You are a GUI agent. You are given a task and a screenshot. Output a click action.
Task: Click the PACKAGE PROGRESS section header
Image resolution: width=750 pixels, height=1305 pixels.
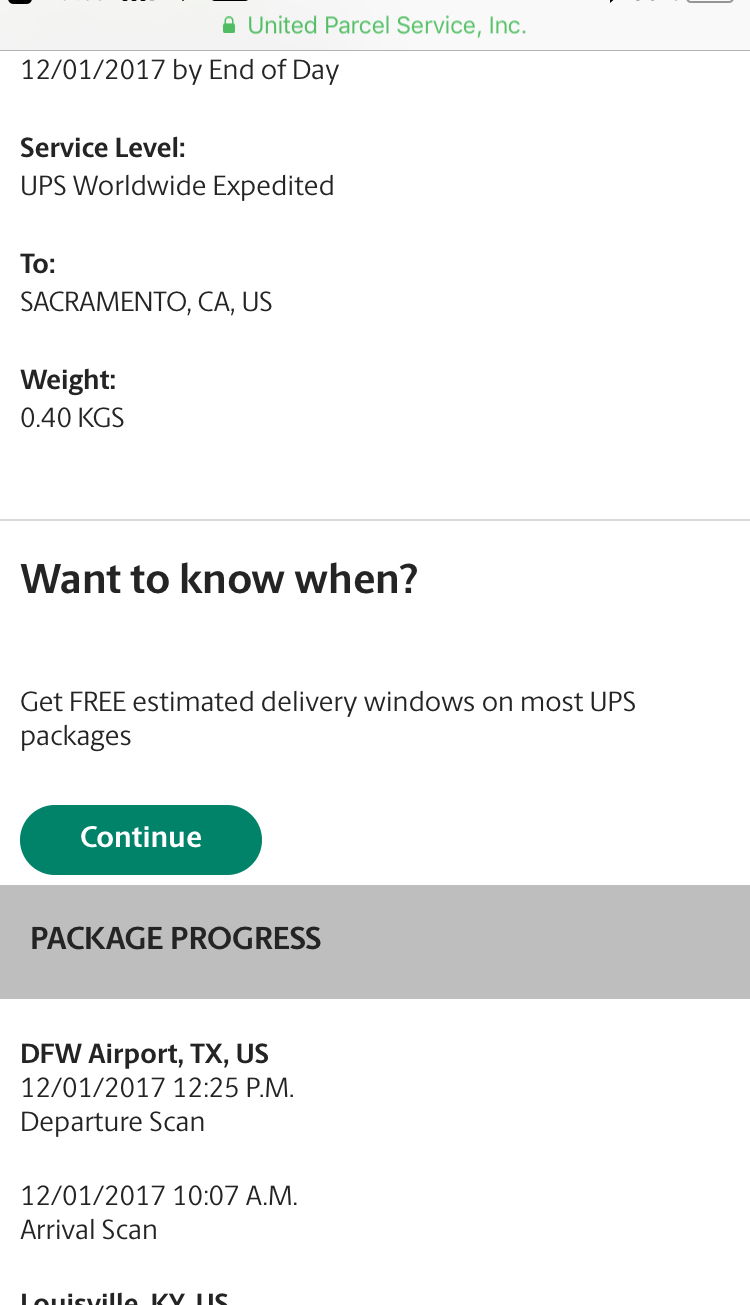(175, 939)
